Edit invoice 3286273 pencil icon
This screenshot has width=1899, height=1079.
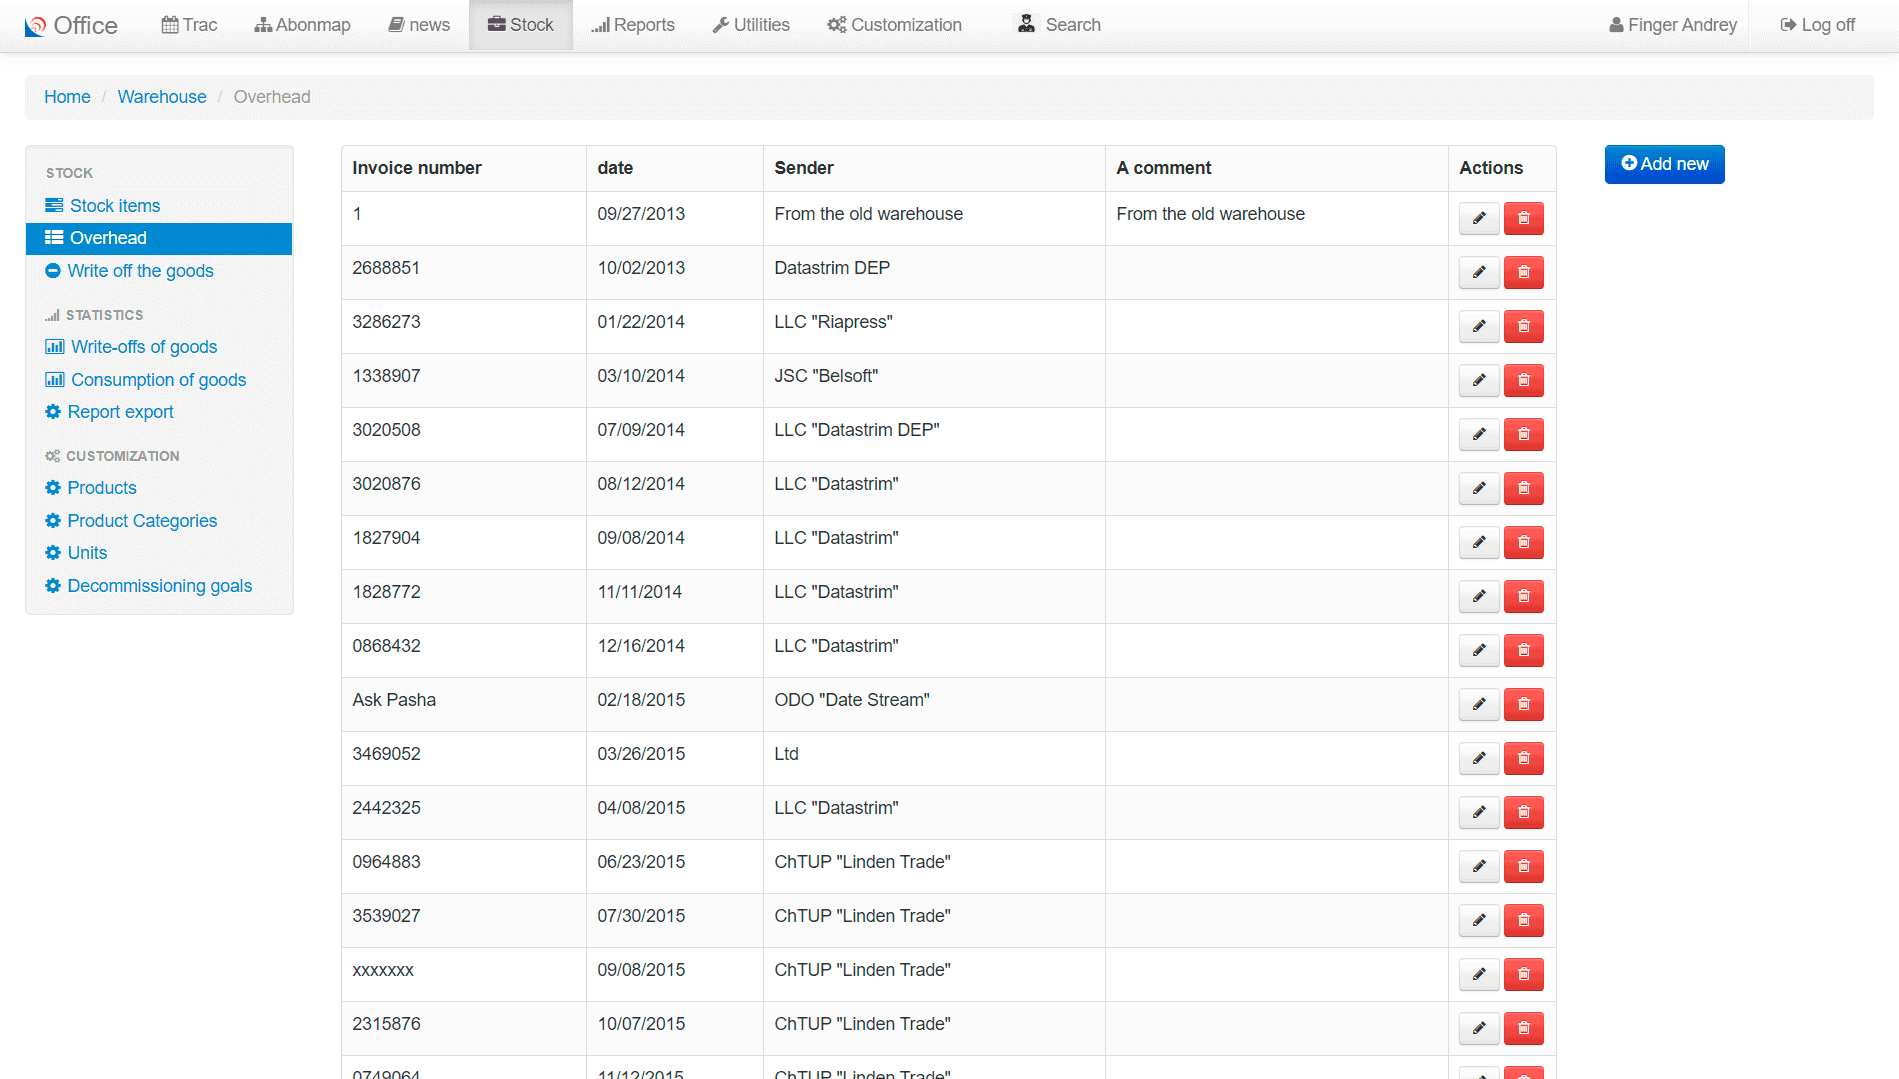[x=1479, y=326]
